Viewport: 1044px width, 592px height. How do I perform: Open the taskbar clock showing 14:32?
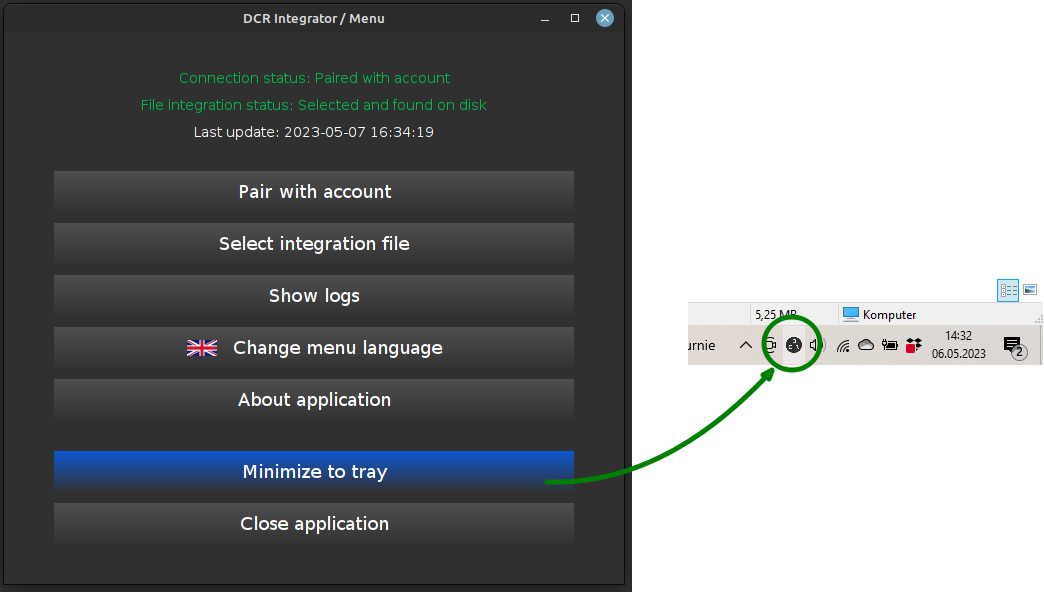click(x=958, y=344)
